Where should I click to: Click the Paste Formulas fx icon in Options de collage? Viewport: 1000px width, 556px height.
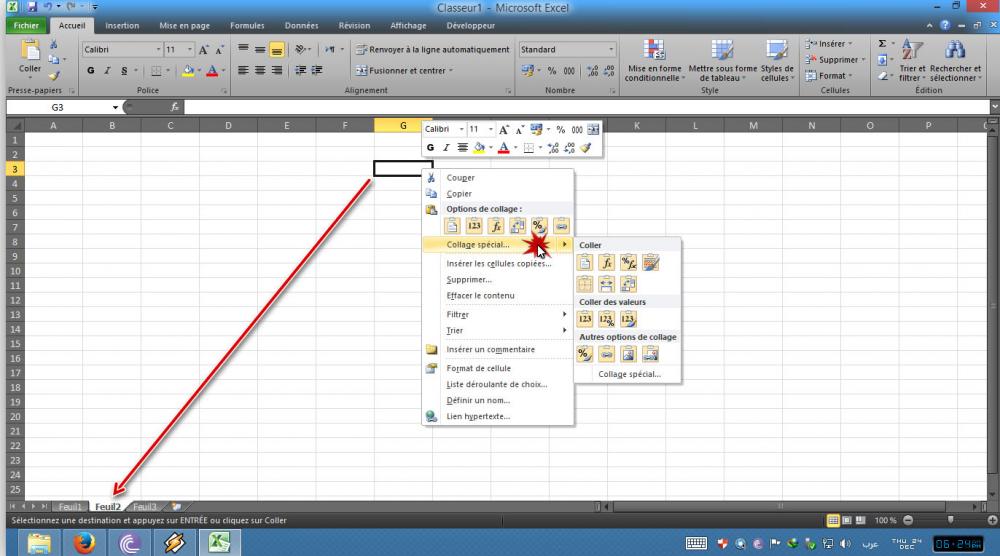(496, 226)
